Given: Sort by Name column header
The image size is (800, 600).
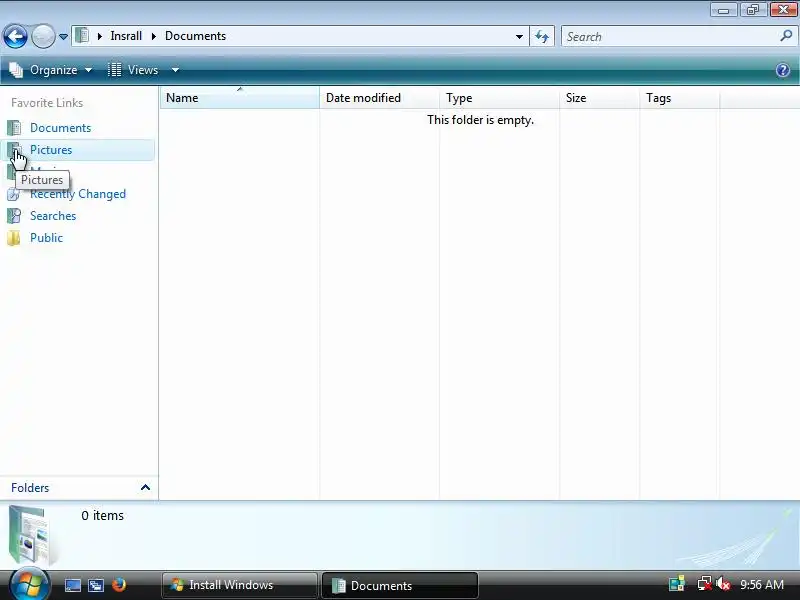Looking at the screenshot, I should 240,97.
